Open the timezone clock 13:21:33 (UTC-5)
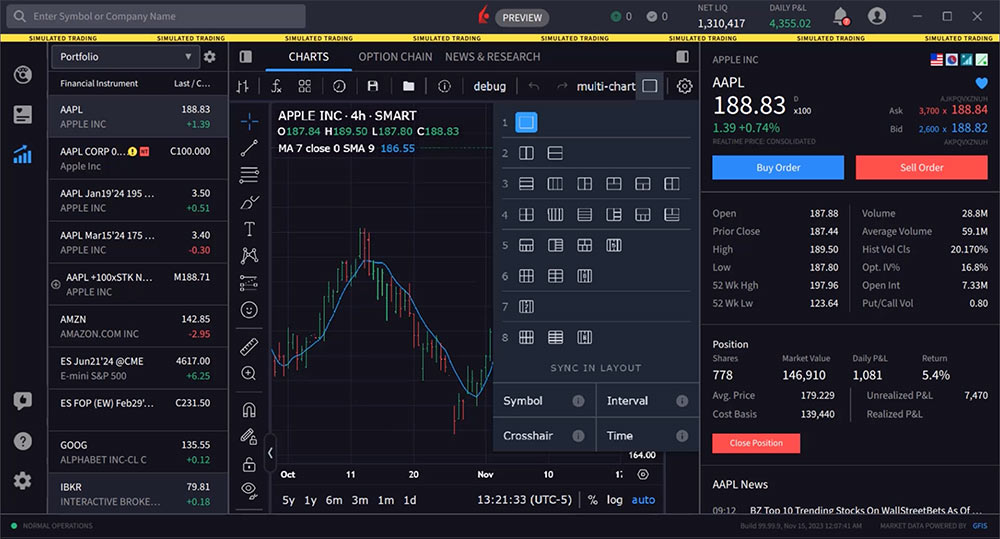 [524, 499]
